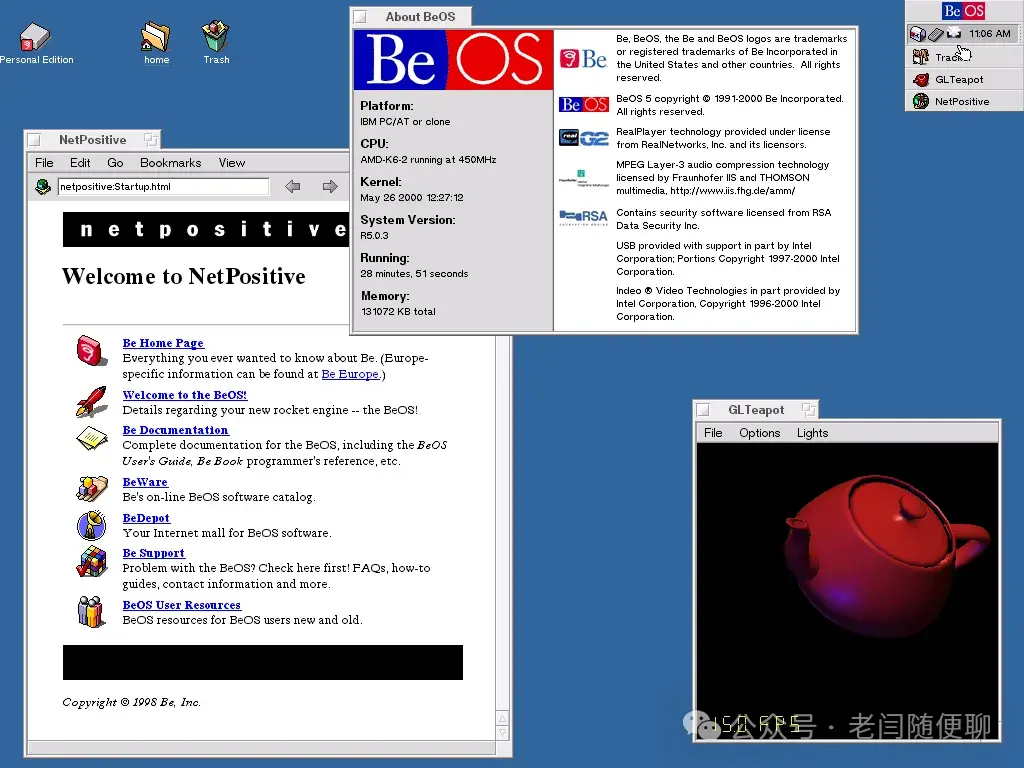Open the BeDepot link on the startup page

click(x=146, y=518)
